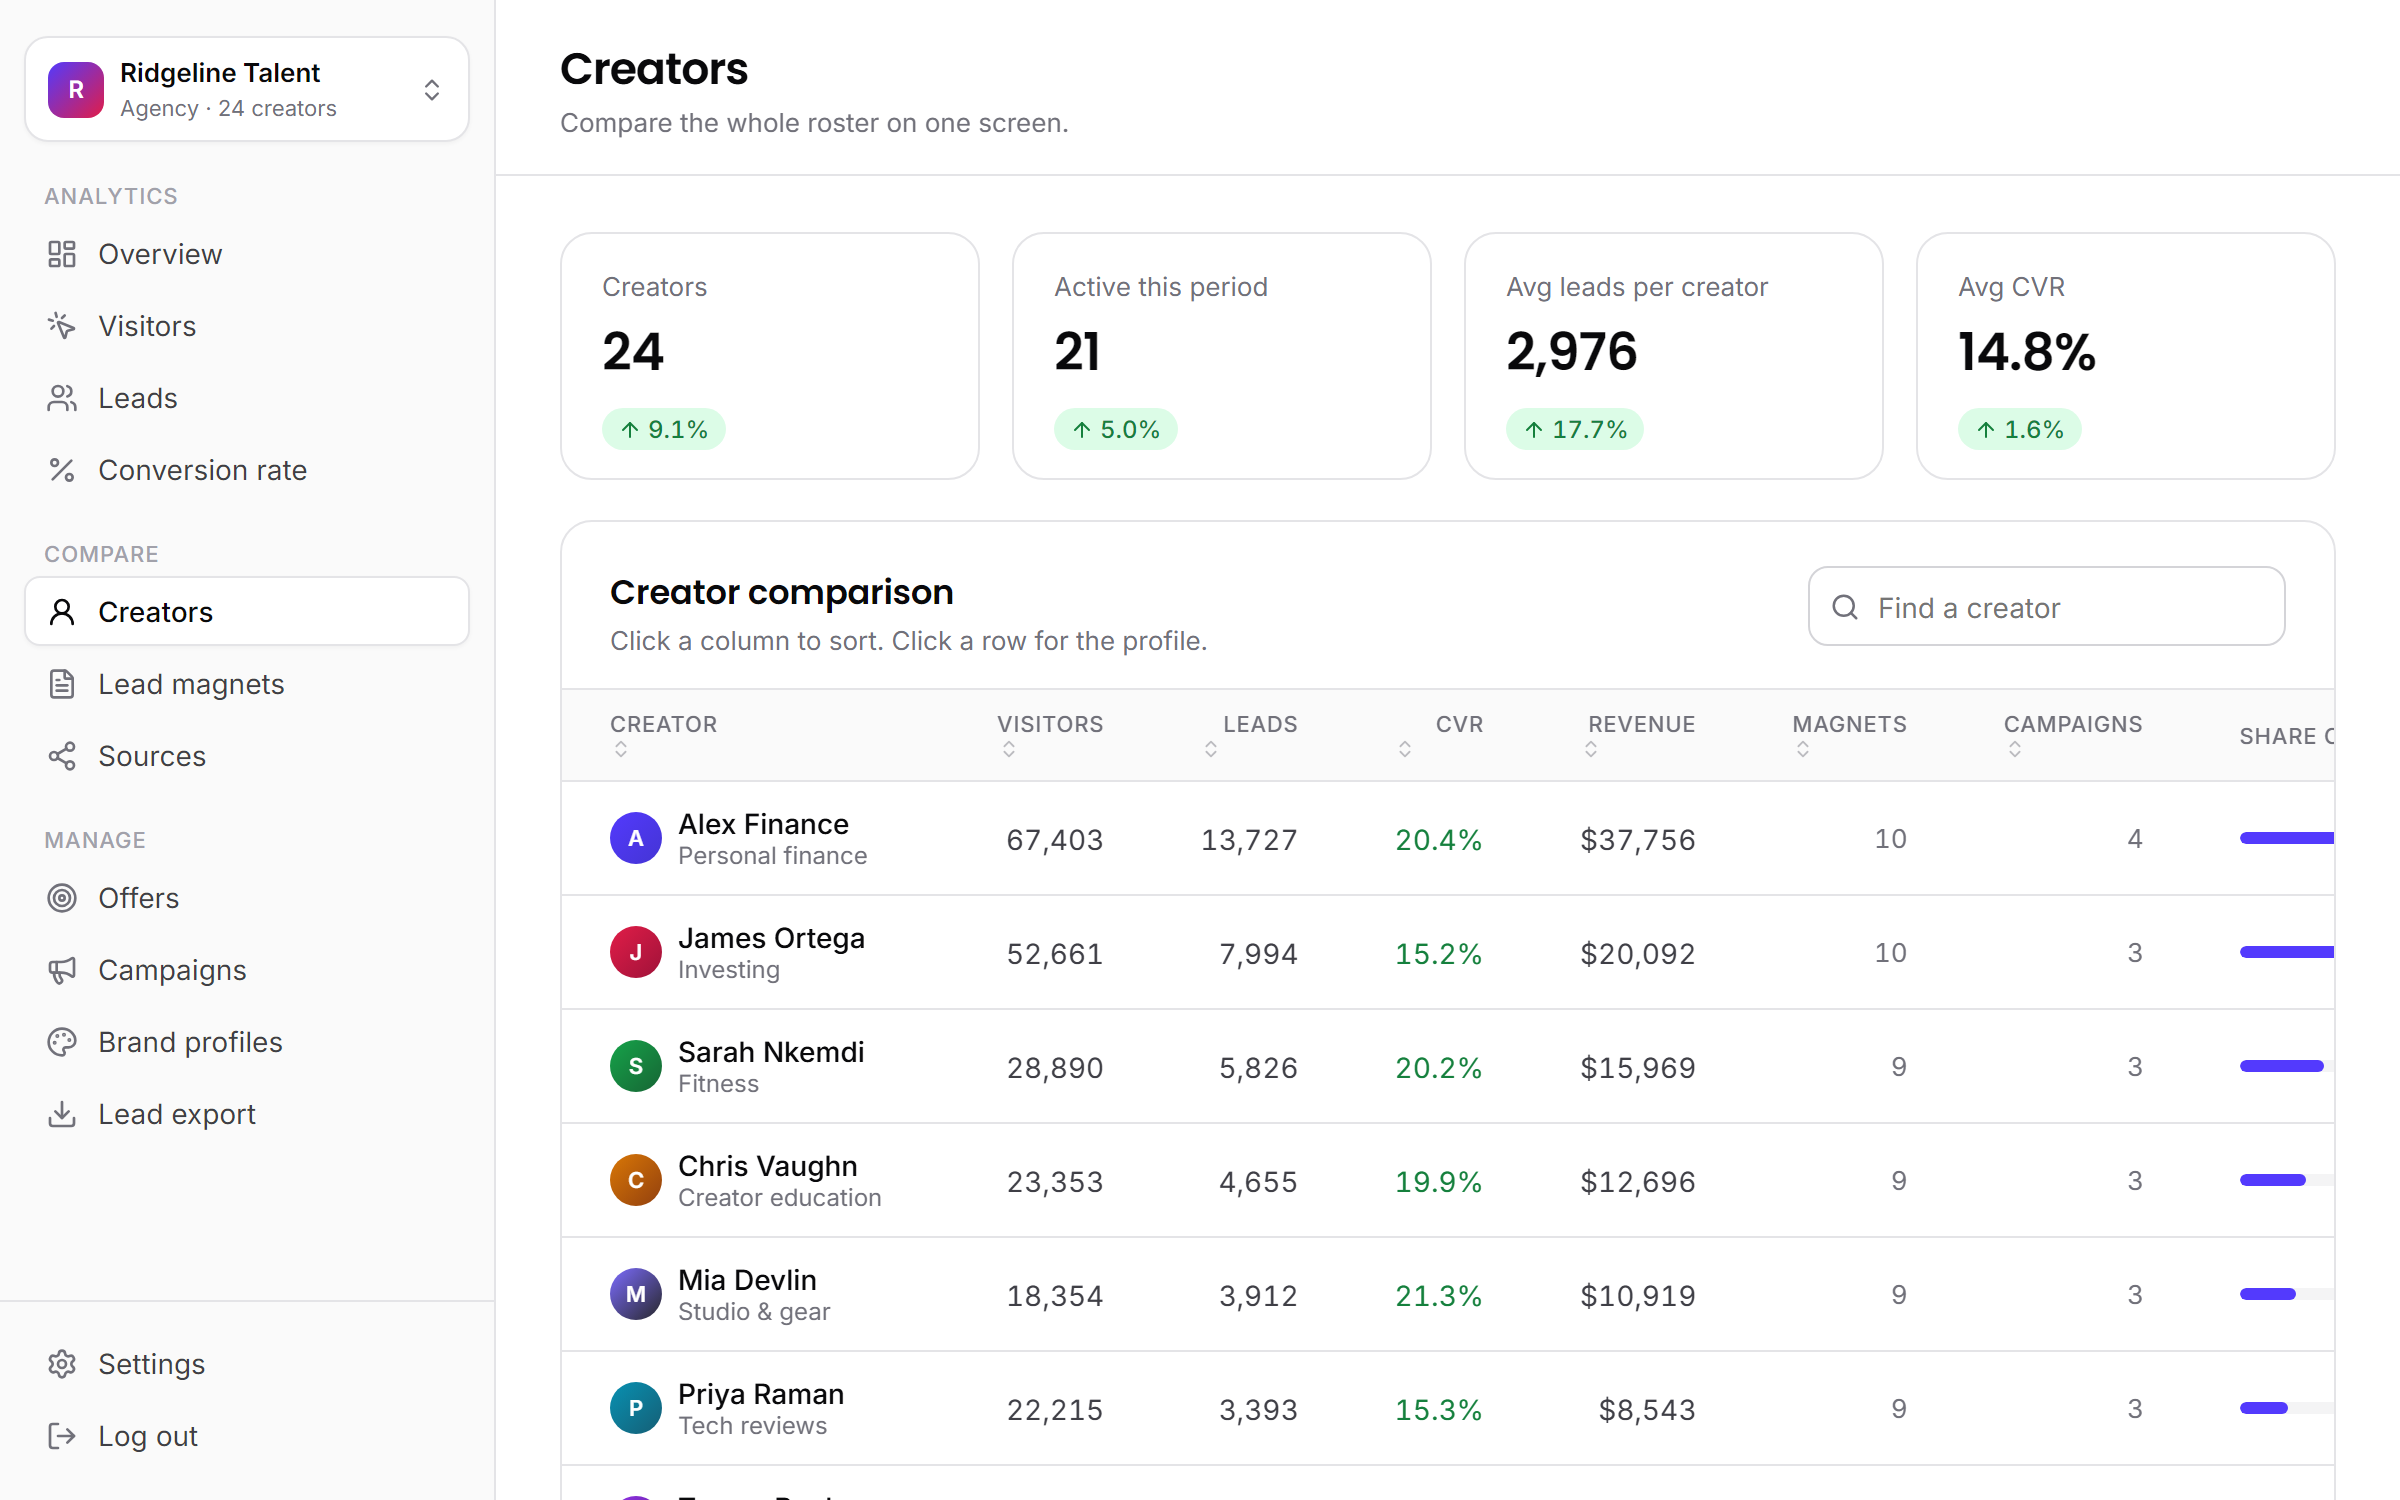
Task: Navigate to Conversion rate
Action: pyautogui.click(x=247, y=470)
